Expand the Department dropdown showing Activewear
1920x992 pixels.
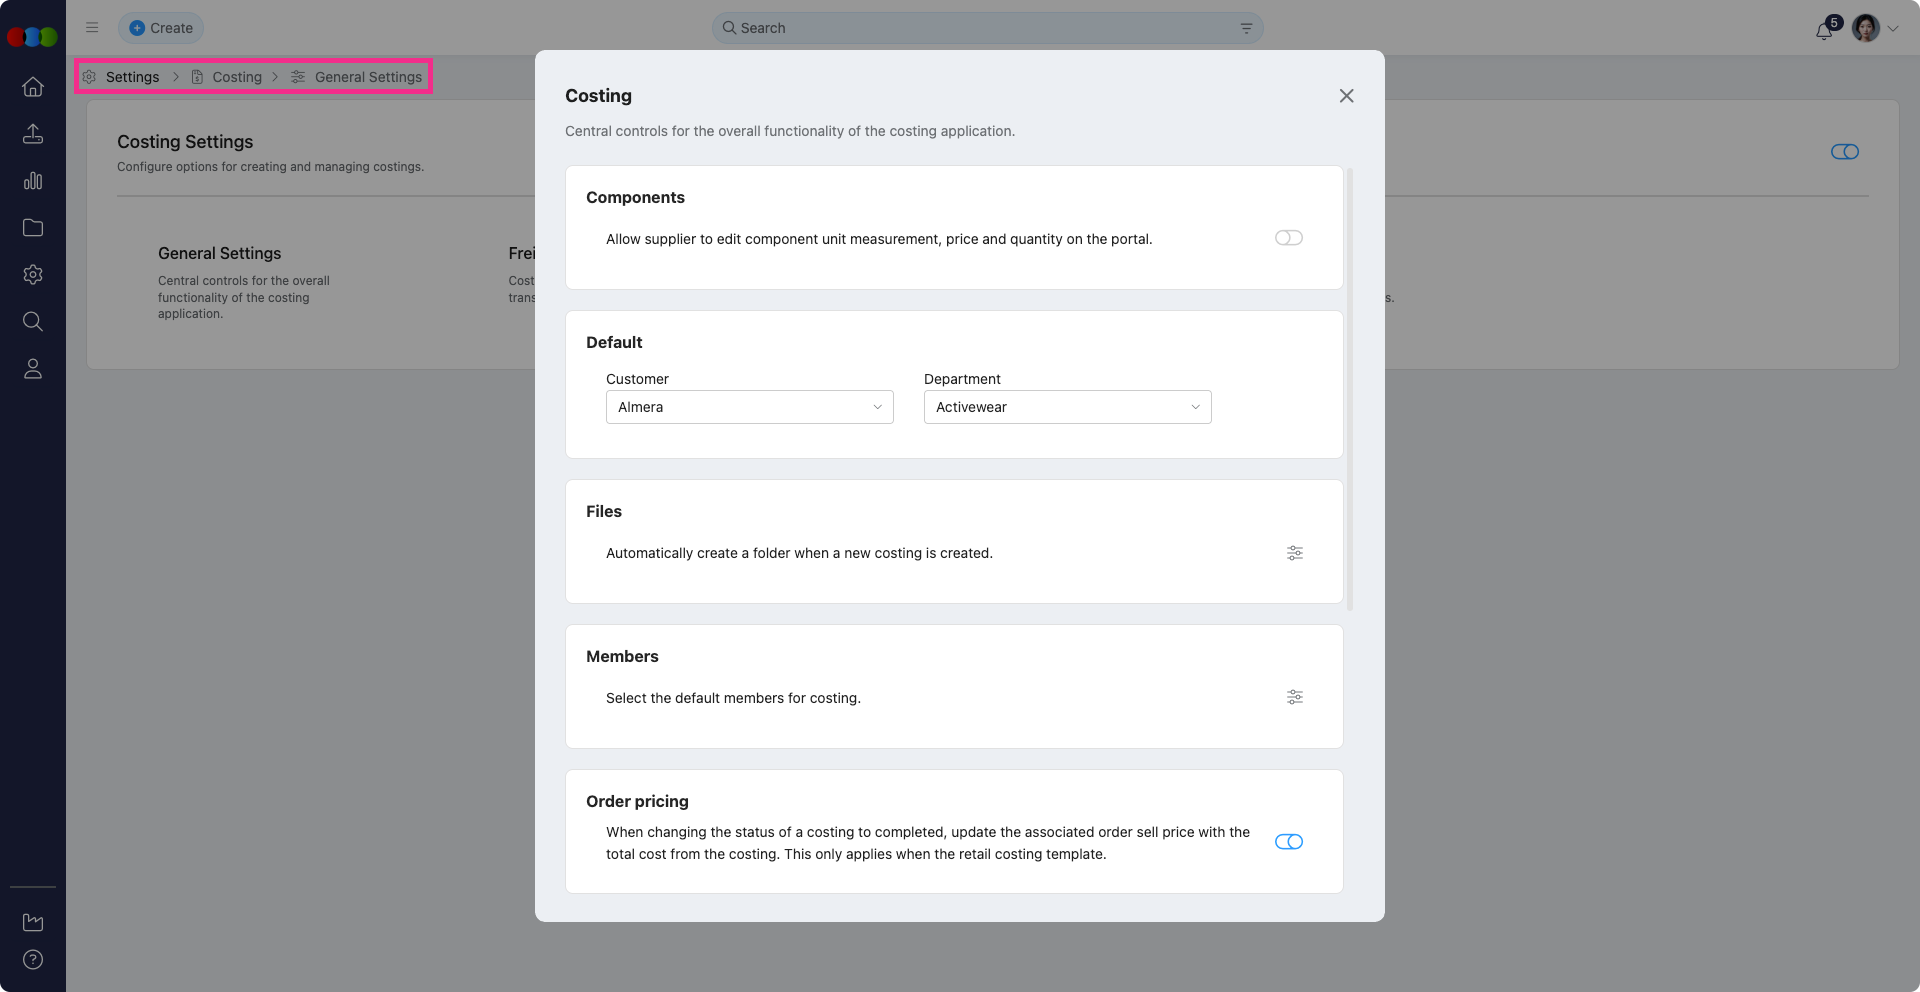click(x=1067, y=407)
